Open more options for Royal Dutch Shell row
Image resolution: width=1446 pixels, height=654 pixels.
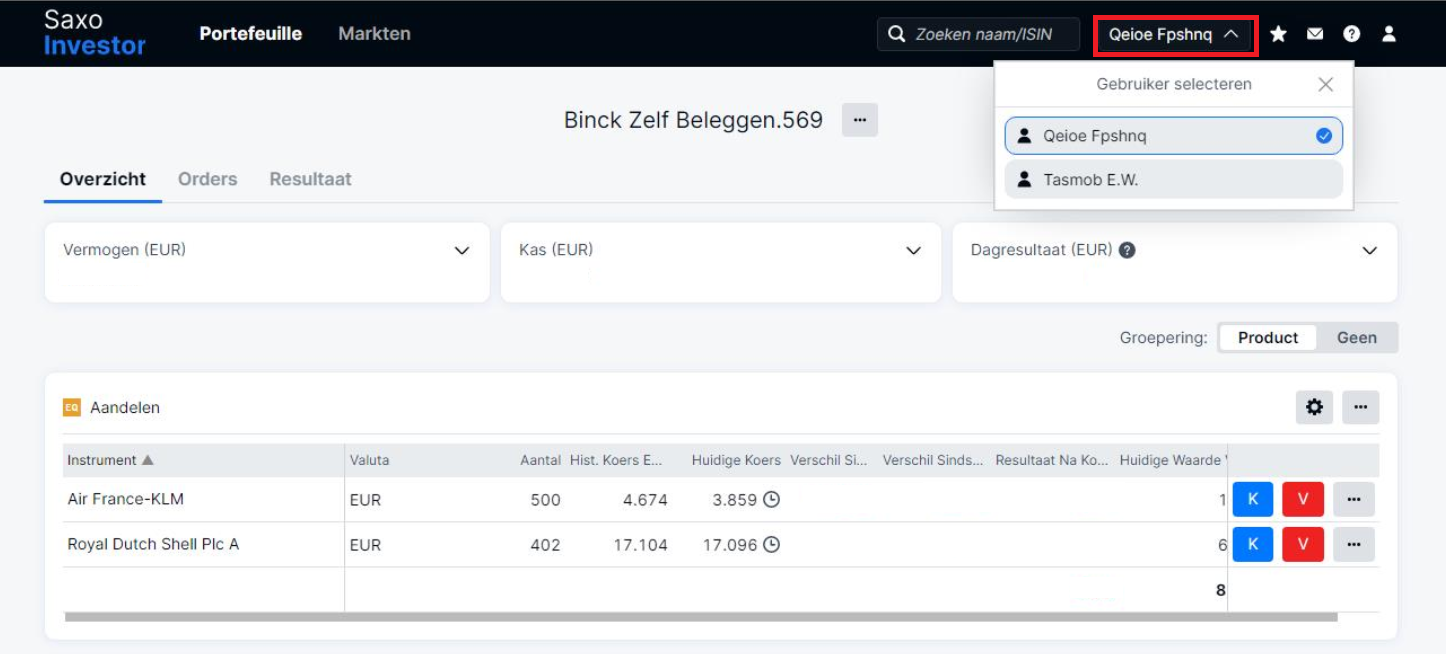click(x=1354, y=544)
